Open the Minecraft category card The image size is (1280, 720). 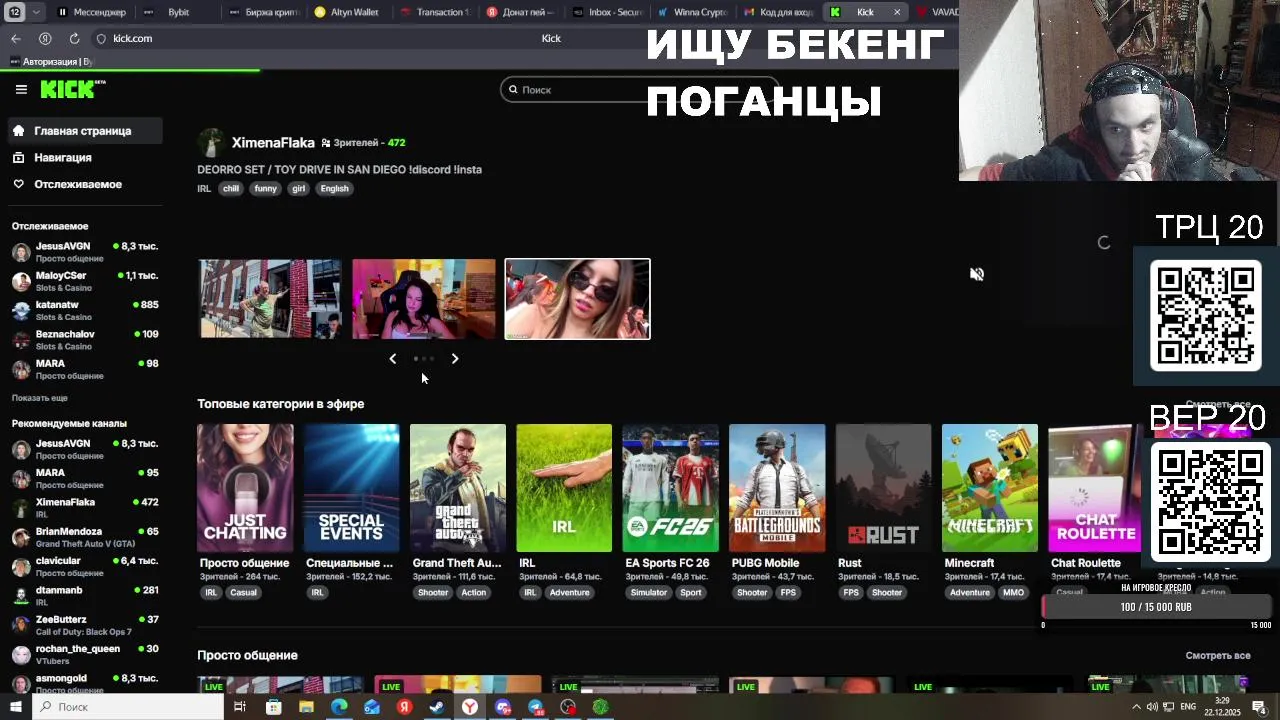pos(990,488)
